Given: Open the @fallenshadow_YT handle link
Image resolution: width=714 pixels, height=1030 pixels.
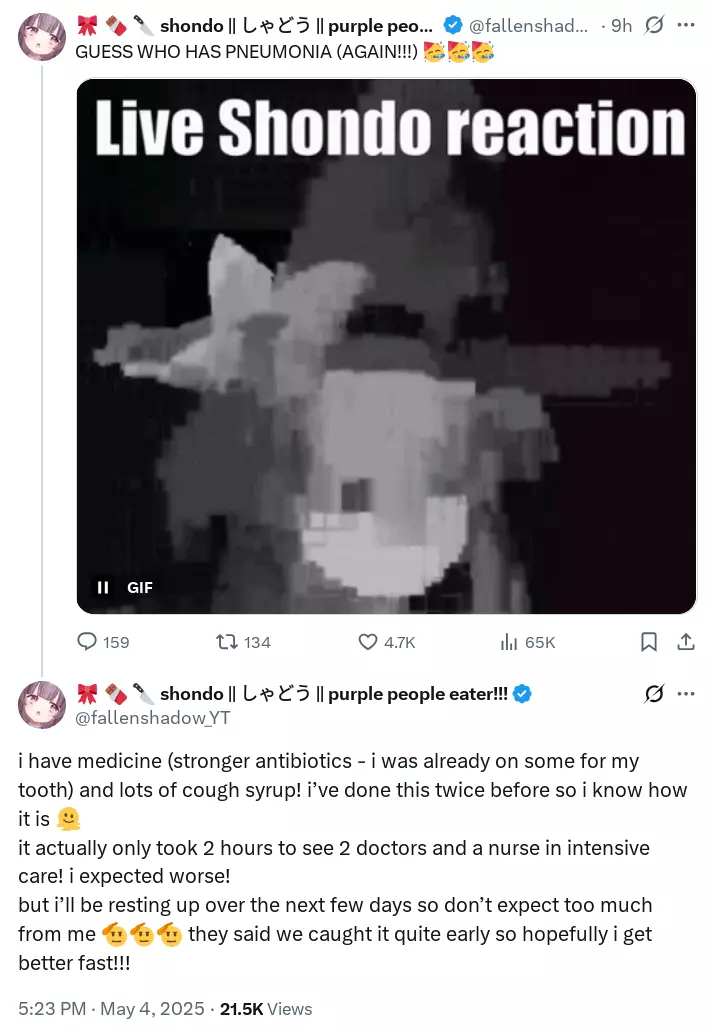Looking at the screenshot, I should [152, 718].
